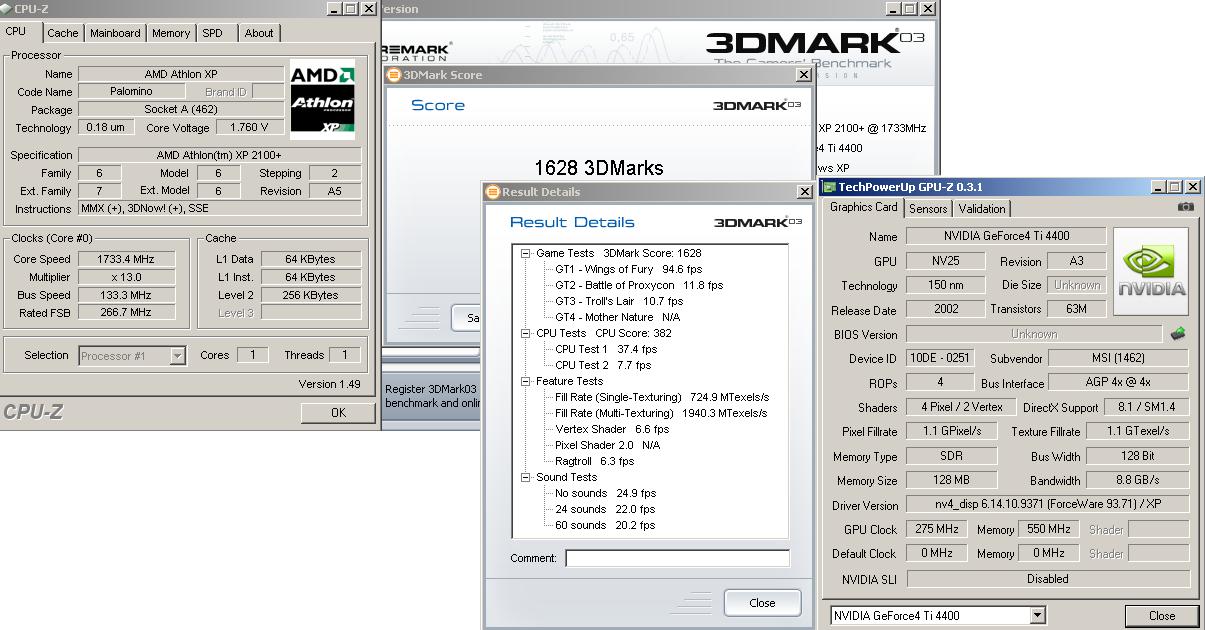Image resolution: width=1205 pixels, height=630 pixels.
Task: Select Fill Rate (Single-Texturing) row
Action: pyautogui.click(x=662, y=397)
